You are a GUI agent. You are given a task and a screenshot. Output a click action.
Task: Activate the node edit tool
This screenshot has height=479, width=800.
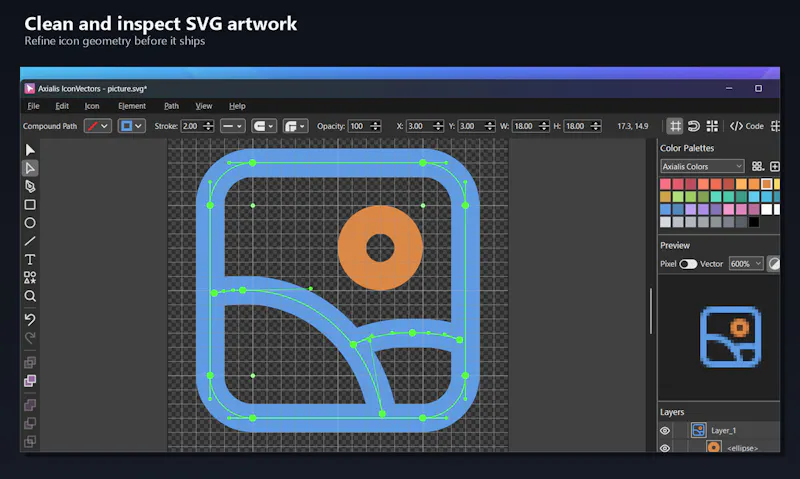[x=30, y=168]
